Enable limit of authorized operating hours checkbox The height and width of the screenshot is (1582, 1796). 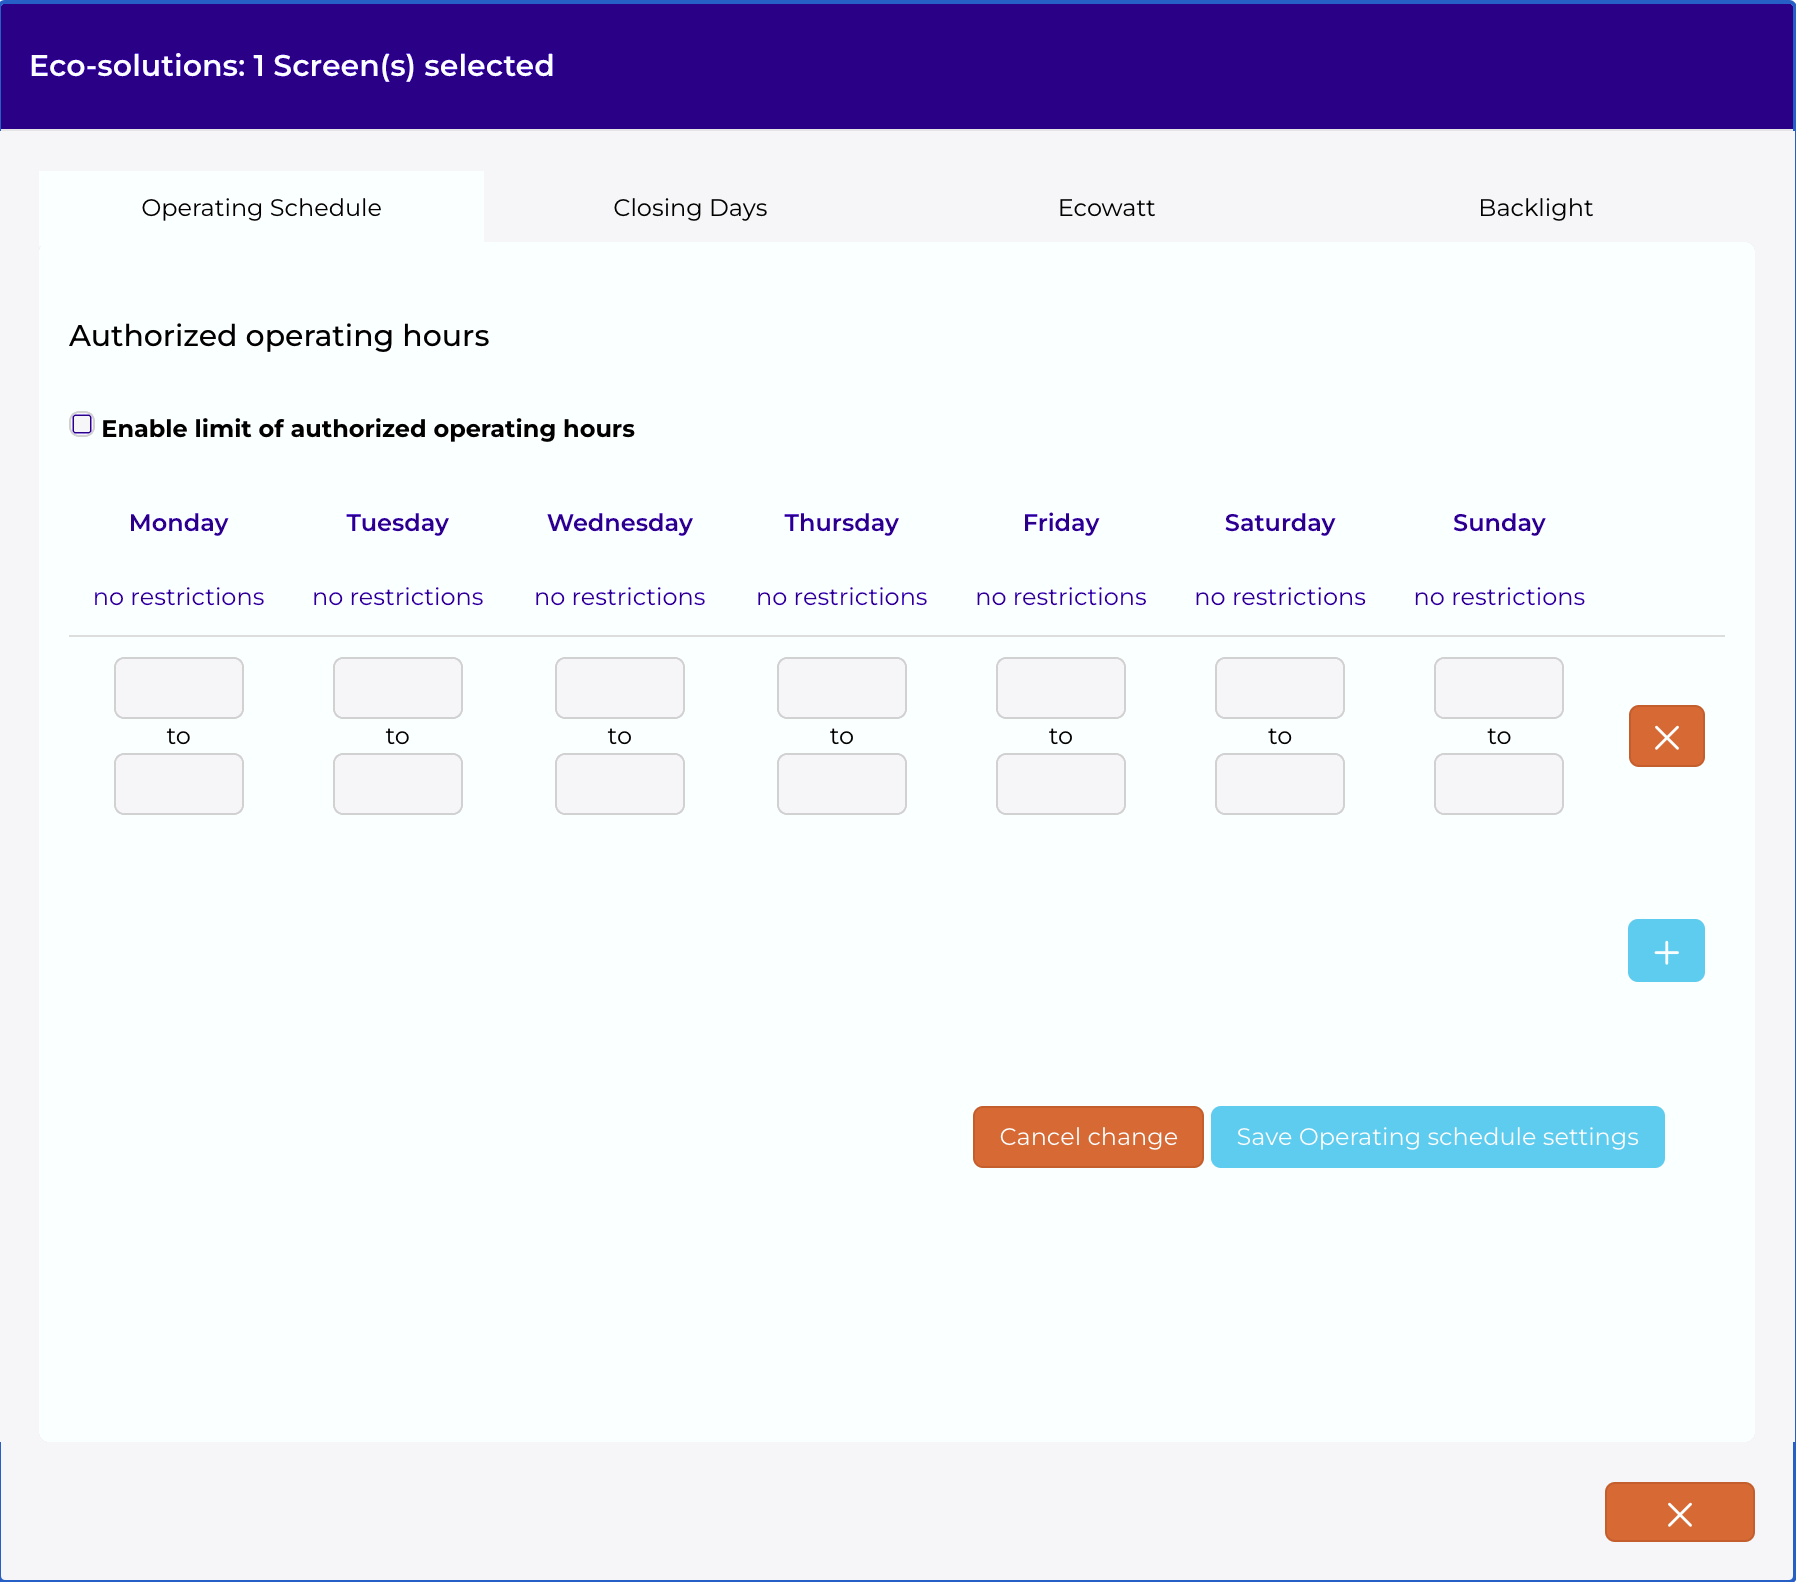coord(82,425)
